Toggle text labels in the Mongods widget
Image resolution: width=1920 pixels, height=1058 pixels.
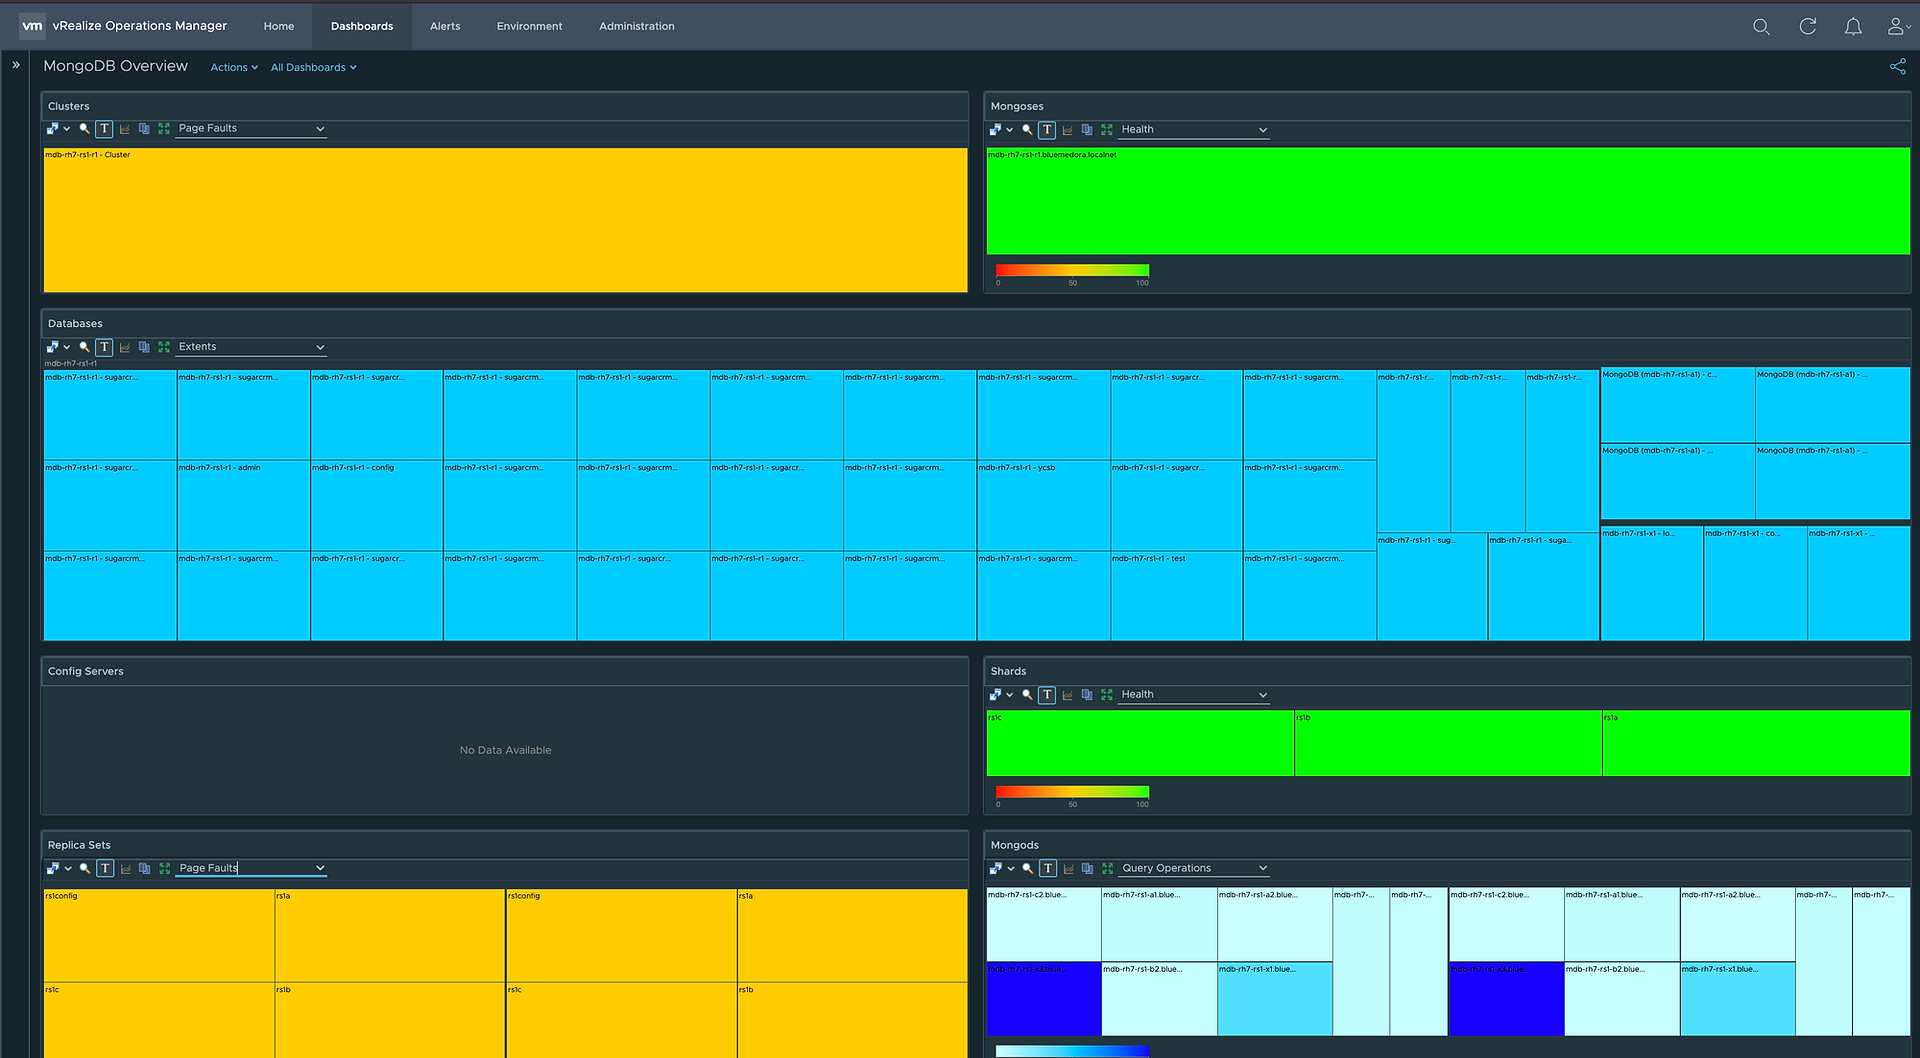[1048, 869]
